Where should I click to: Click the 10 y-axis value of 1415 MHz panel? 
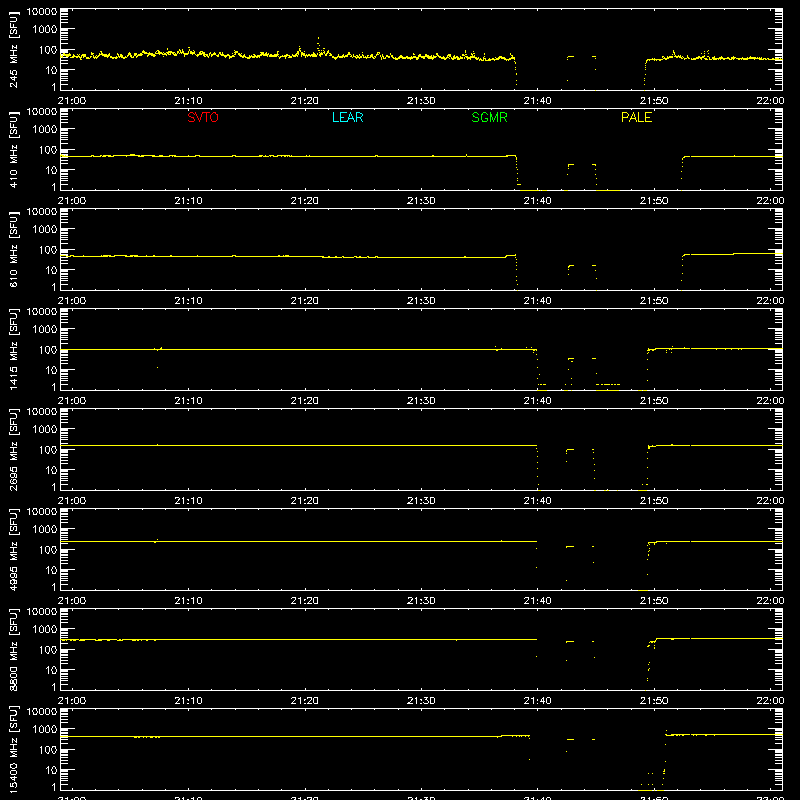[x=51, y=370]
